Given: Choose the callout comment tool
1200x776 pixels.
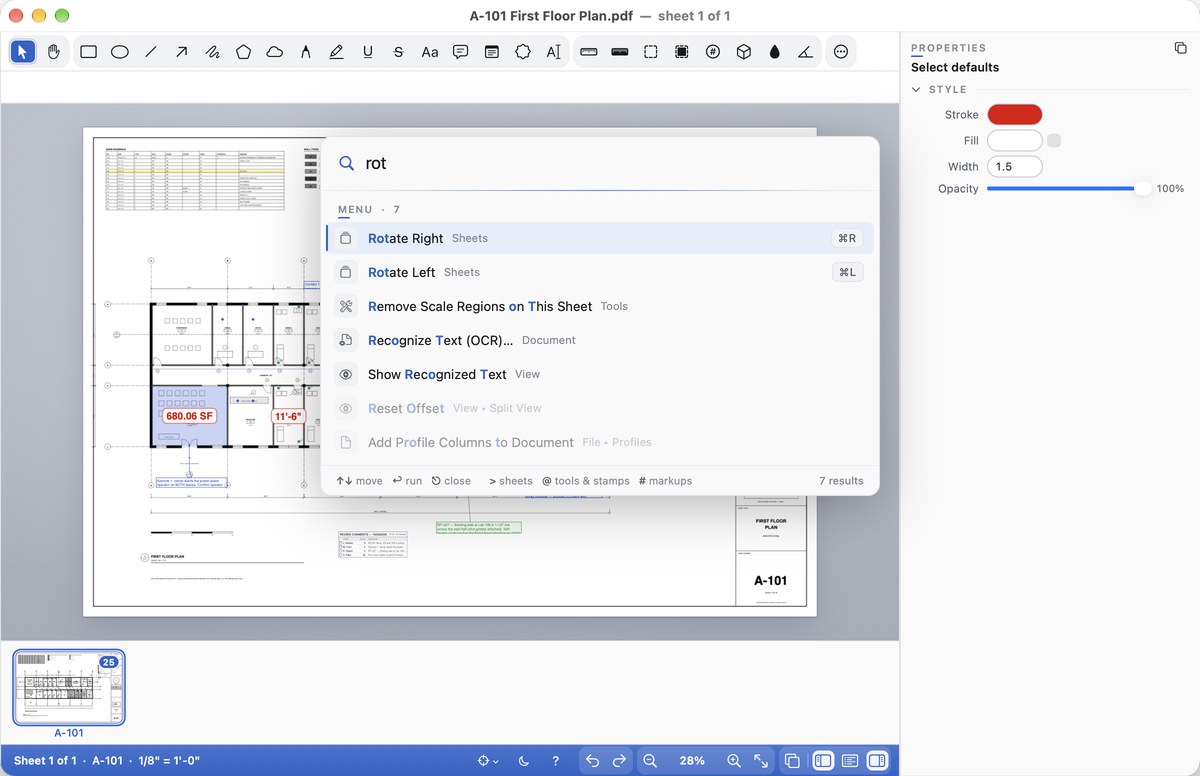Looking at the screenshot, I should point(461,52).
